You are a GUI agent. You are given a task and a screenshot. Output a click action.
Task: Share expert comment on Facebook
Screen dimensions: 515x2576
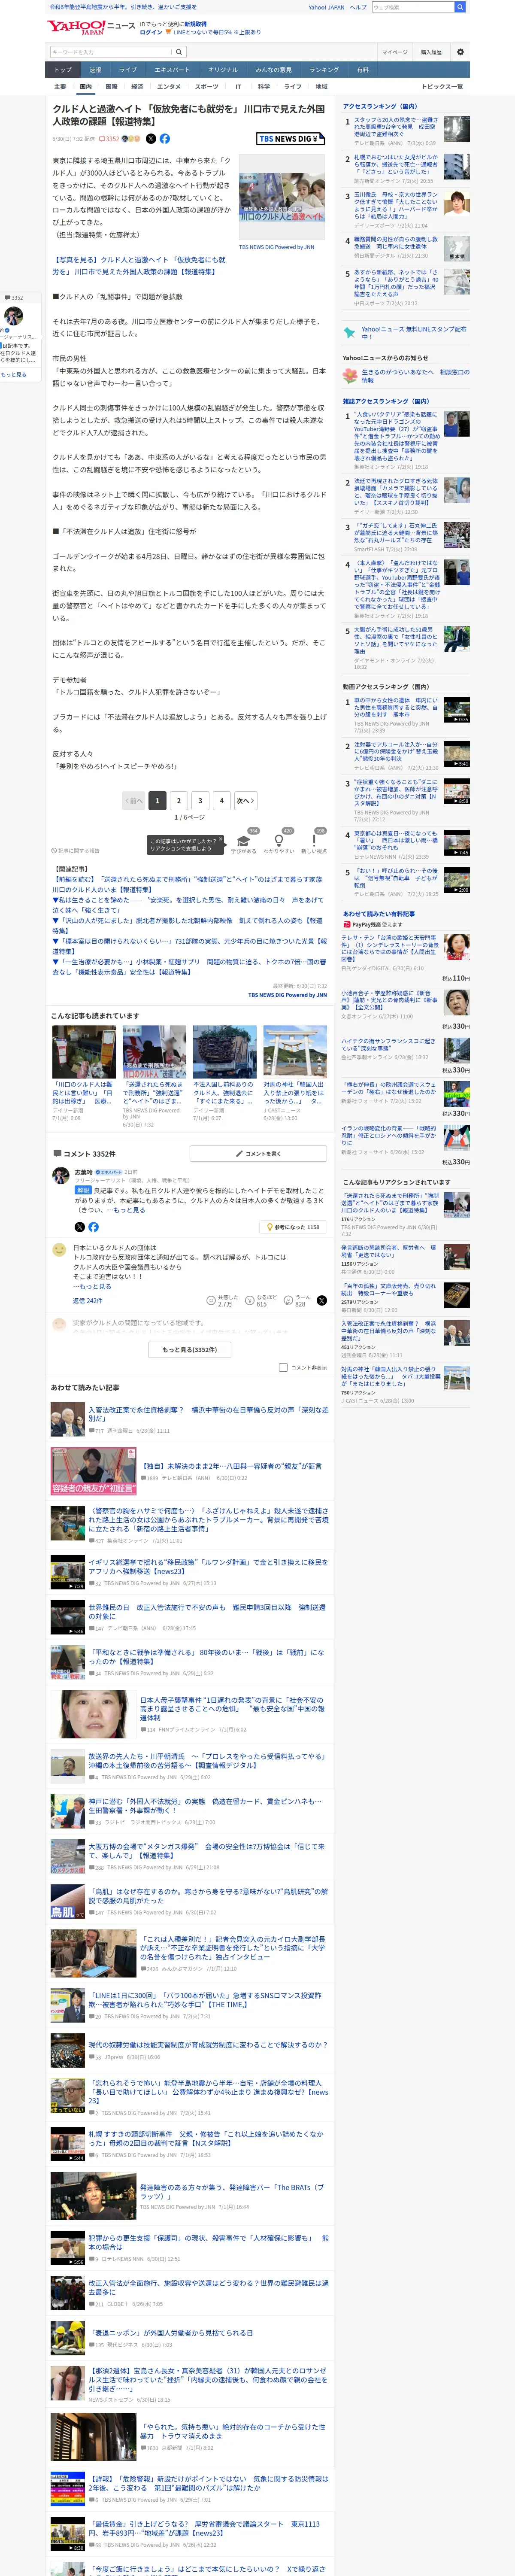pos(93,1227)
